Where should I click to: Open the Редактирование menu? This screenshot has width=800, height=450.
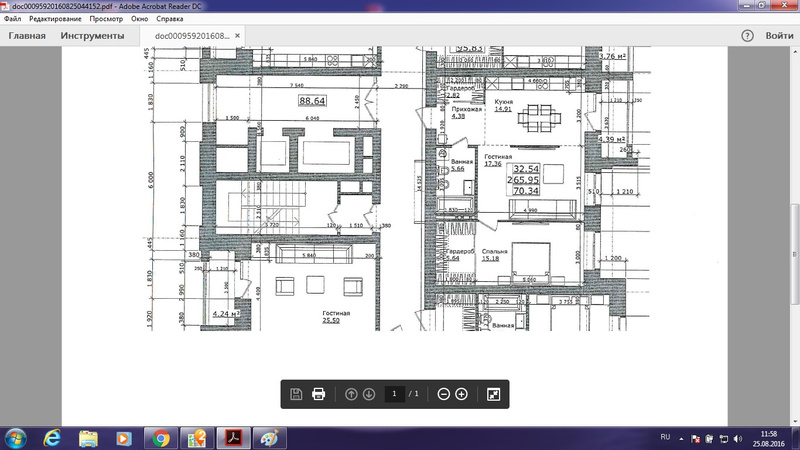[55, 19]
